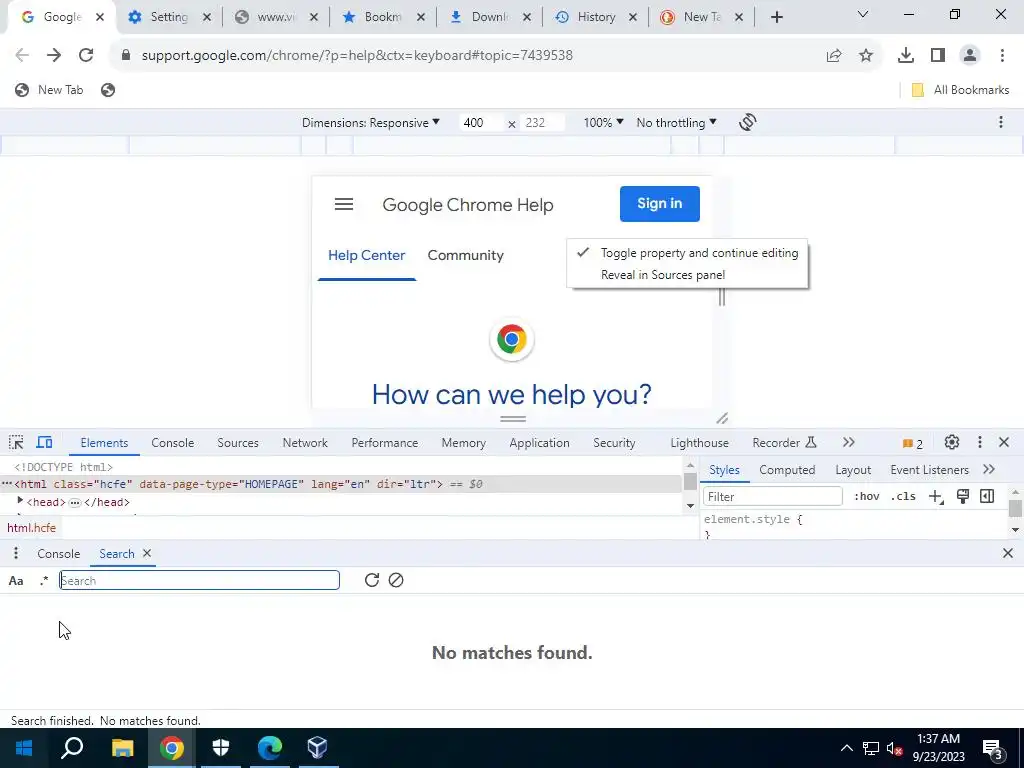
Task: Toggle the :hov element state panel
Action: 867,496
